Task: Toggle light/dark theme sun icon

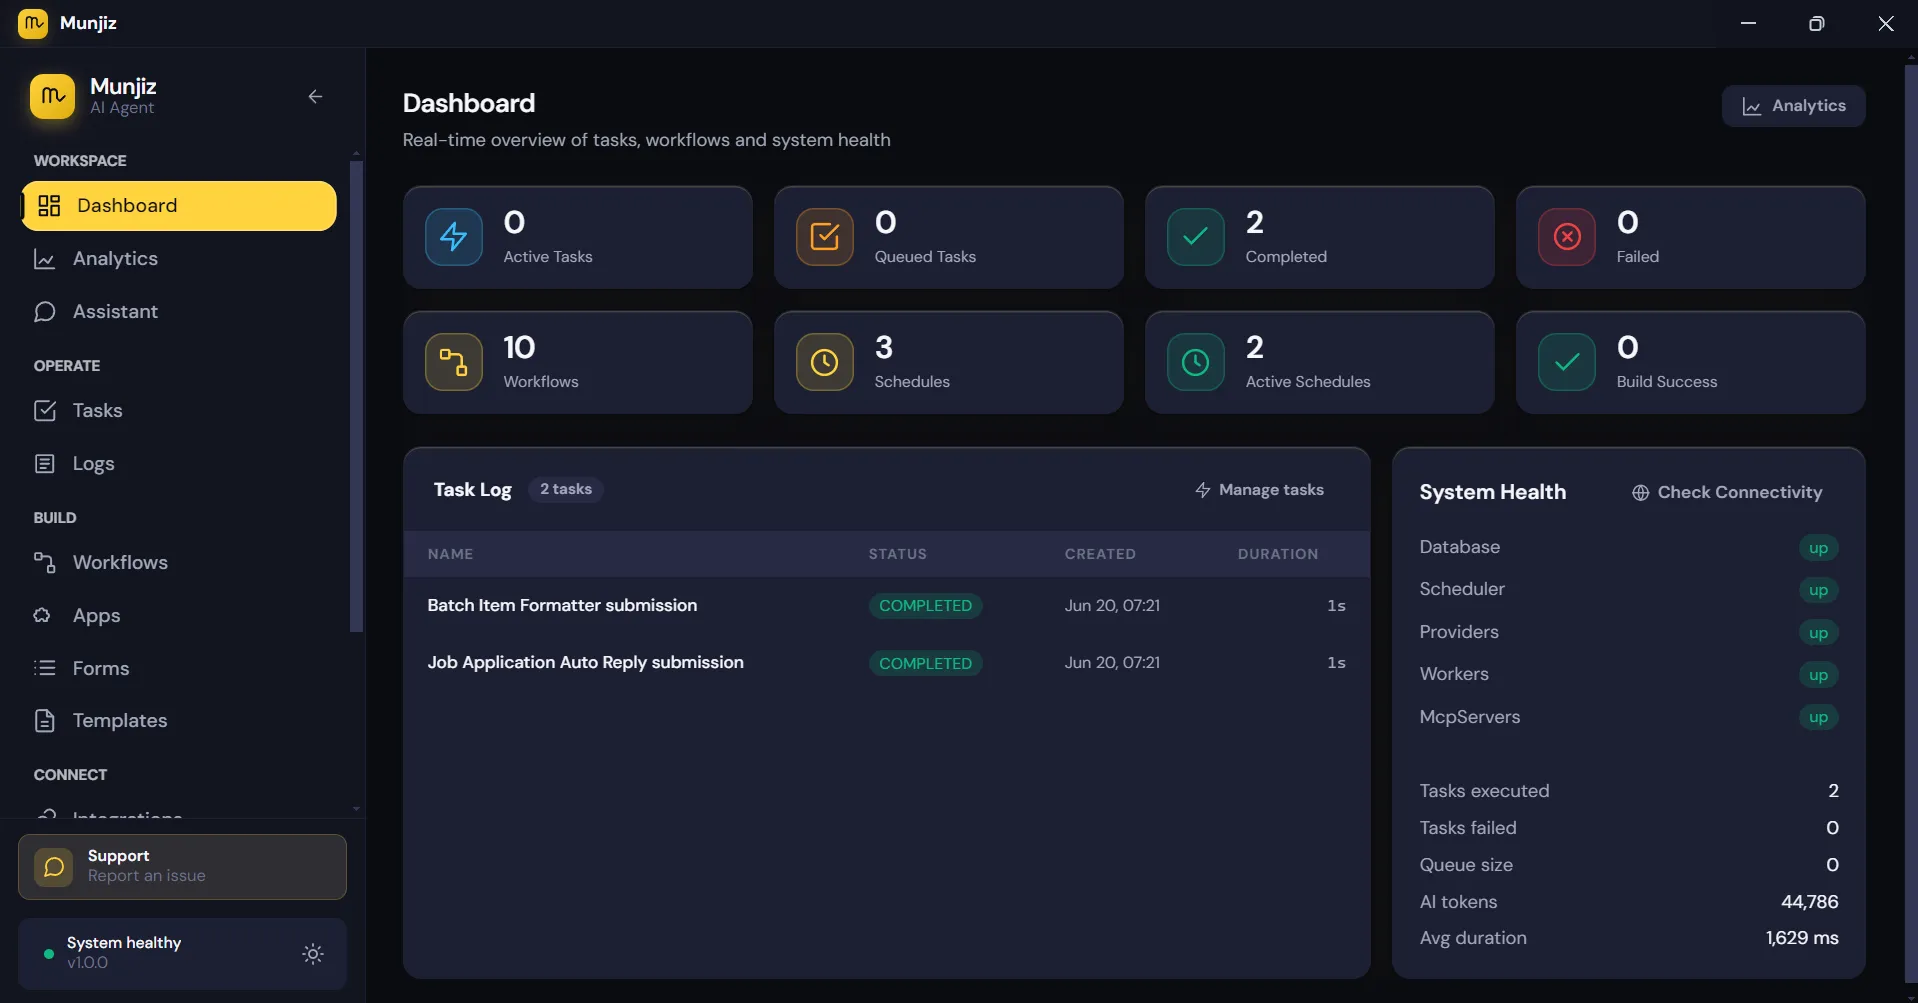Action: click(x=313, y=954)
